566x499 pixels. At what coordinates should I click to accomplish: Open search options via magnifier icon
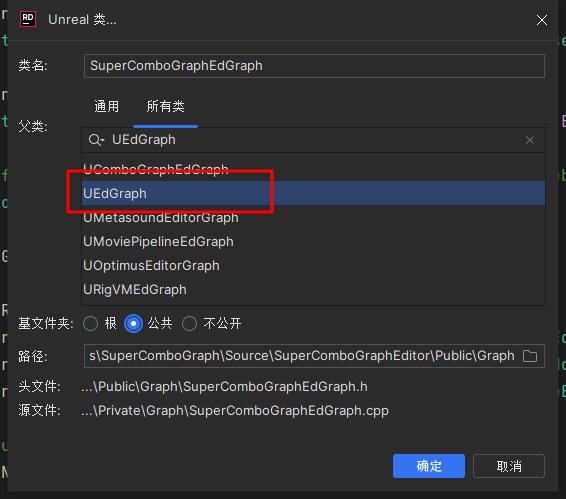tap(96, 140)
